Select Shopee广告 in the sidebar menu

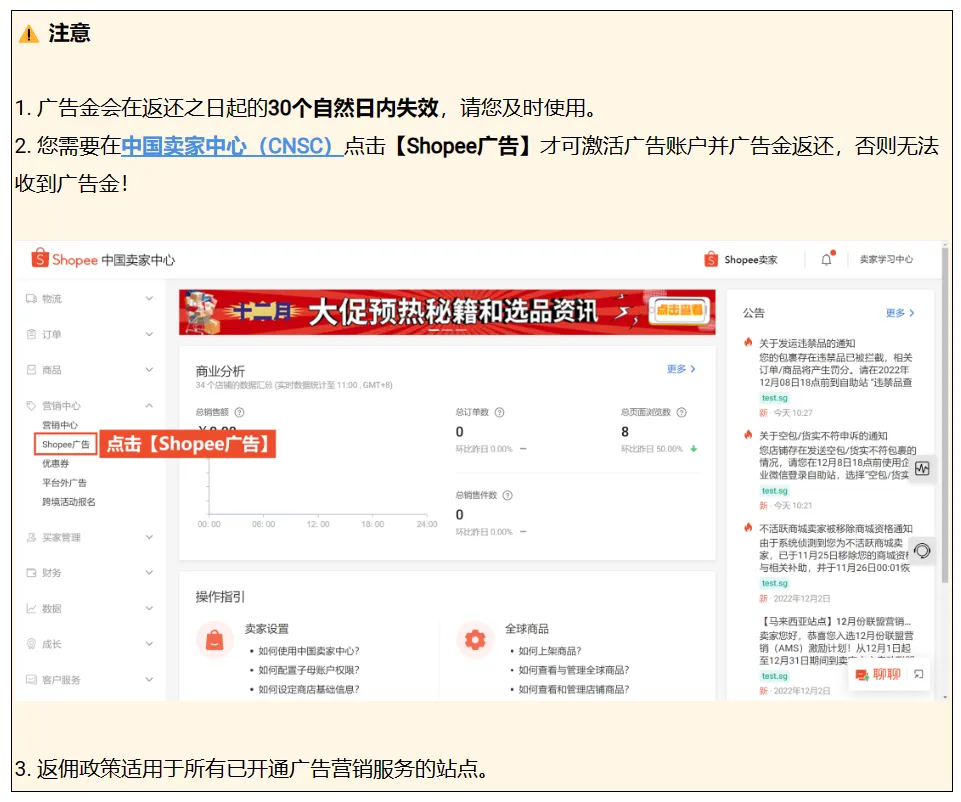click(66, 443)
